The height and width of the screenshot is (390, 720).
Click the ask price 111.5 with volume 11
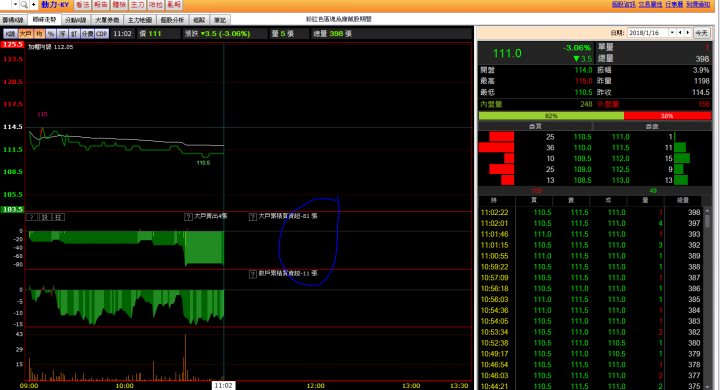[x=620, y=148]
